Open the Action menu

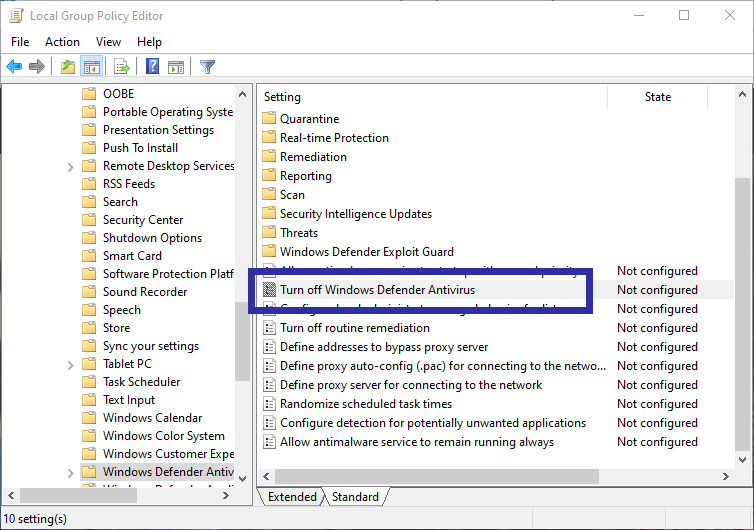coord(63,42)
